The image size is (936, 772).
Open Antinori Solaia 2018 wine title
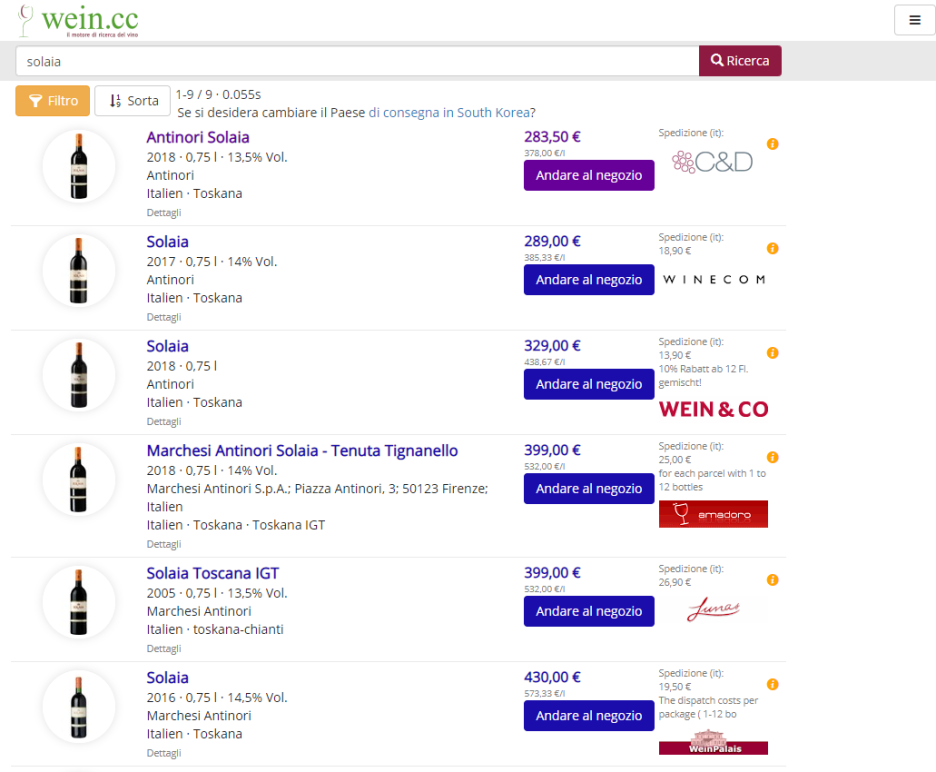pyautogui.click(x=198, y=137)
